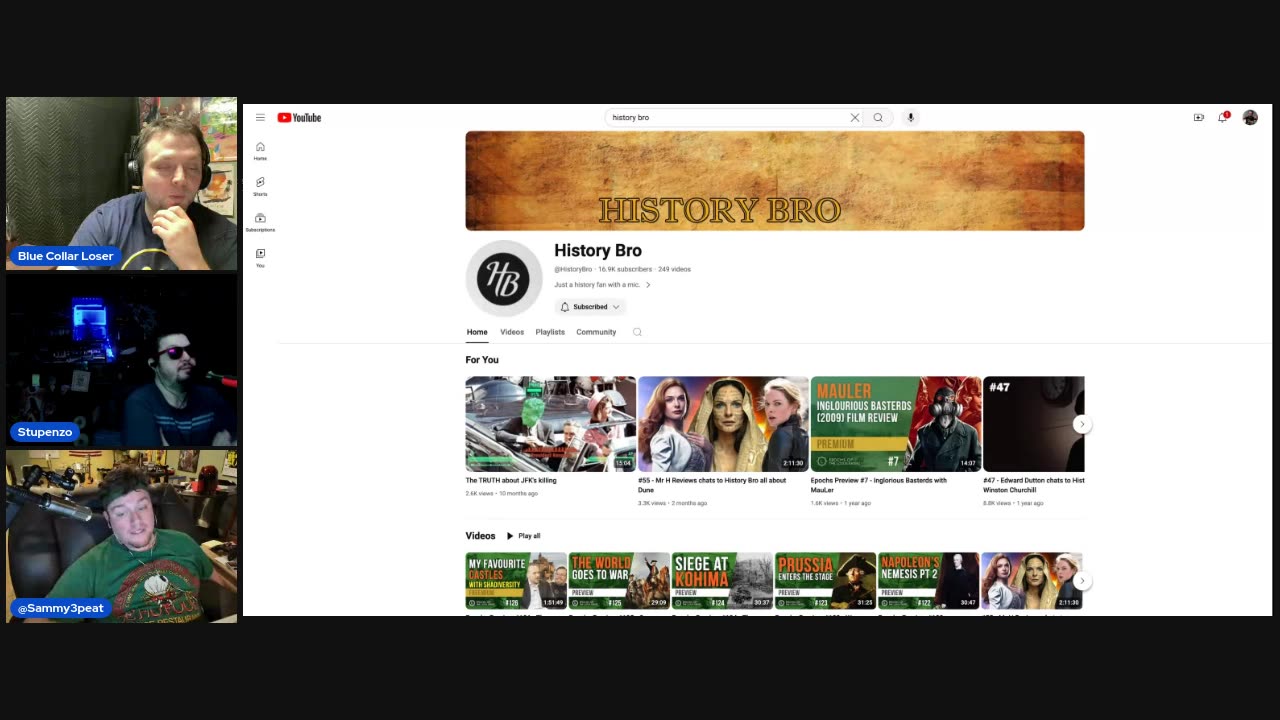The width and height of the screenshot is (1280, 720).
Task: Click the 'Videos' section heading
Action: (x=480, y=536)
